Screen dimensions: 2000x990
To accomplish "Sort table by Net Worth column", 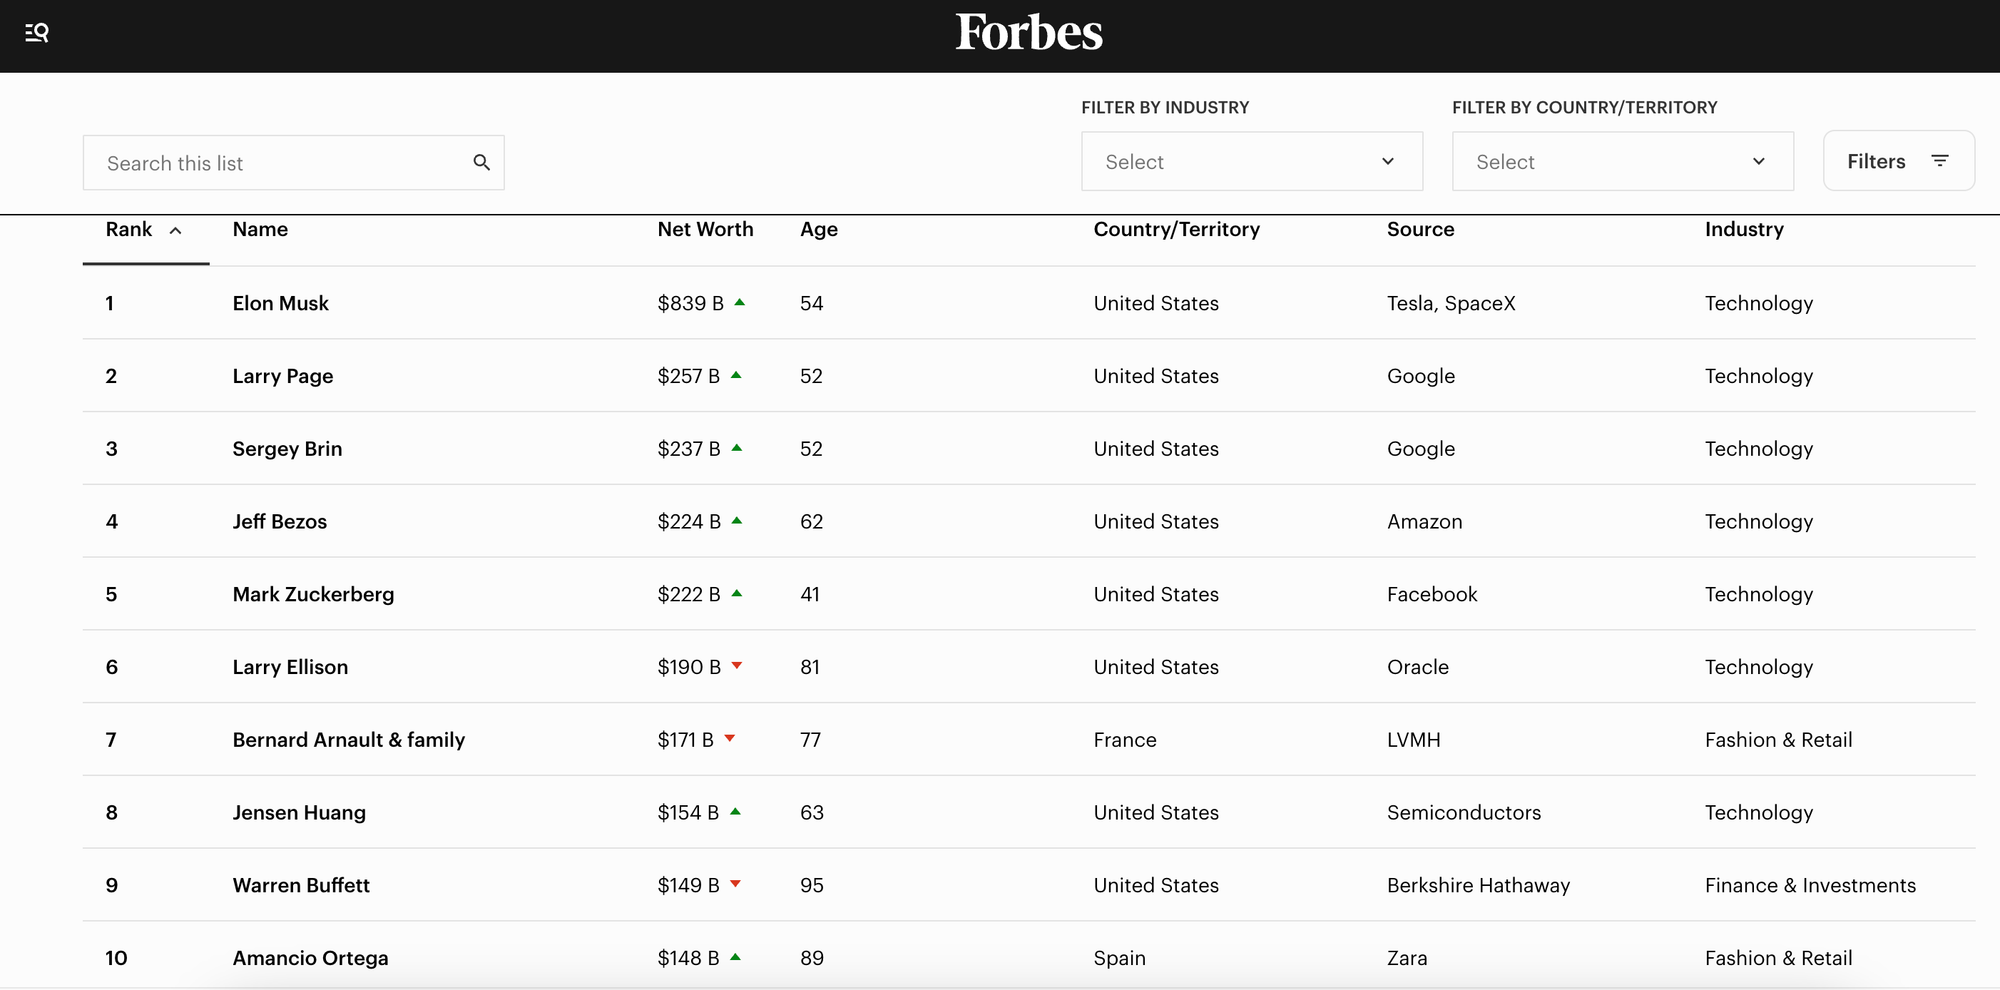I will click(705, 229).
